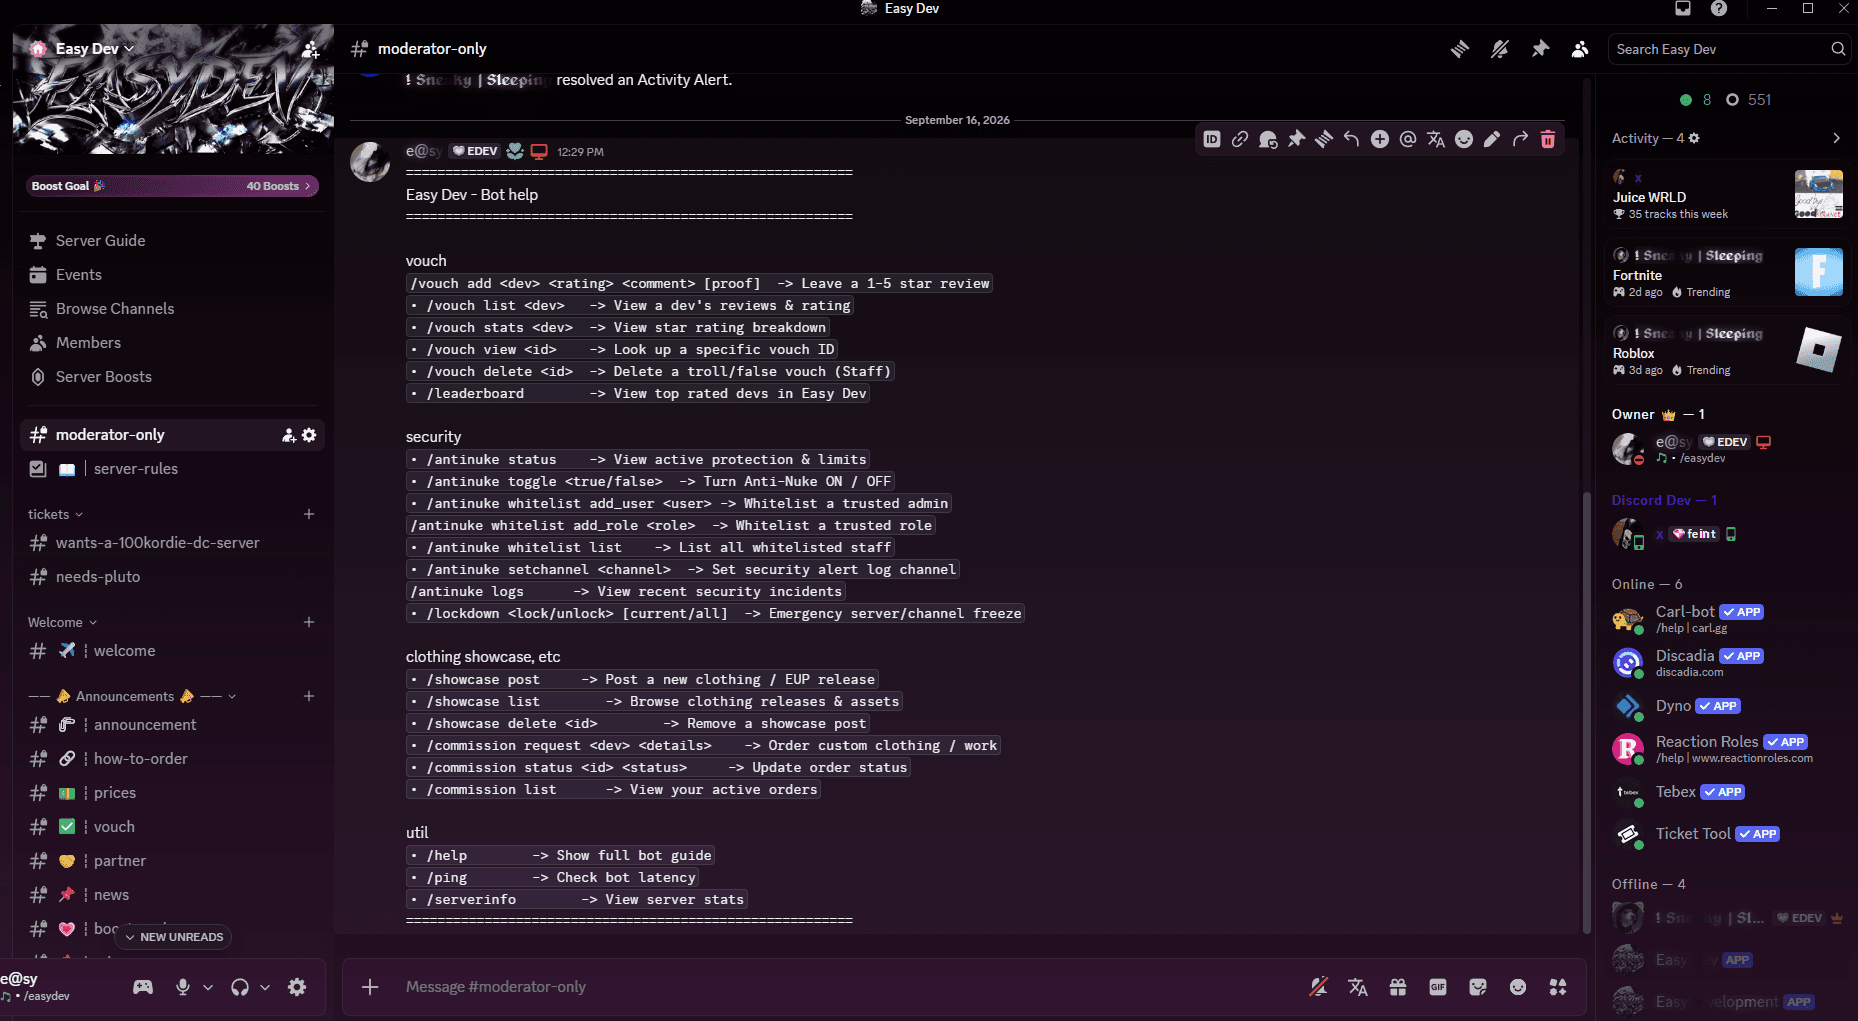Open the Easy Dev server dropdown menu

click(95, 49)
